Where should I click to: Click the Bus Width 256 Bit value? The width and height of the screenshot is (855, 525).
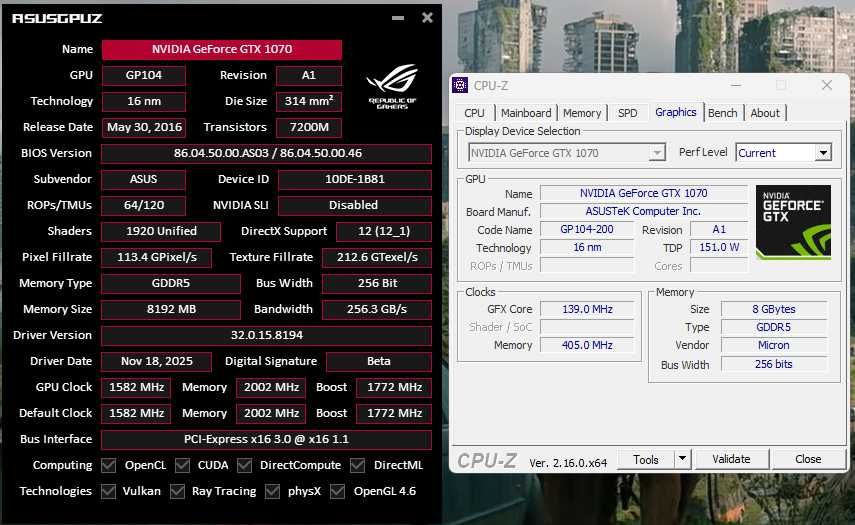pyautogui.click(x=377, y=283)
